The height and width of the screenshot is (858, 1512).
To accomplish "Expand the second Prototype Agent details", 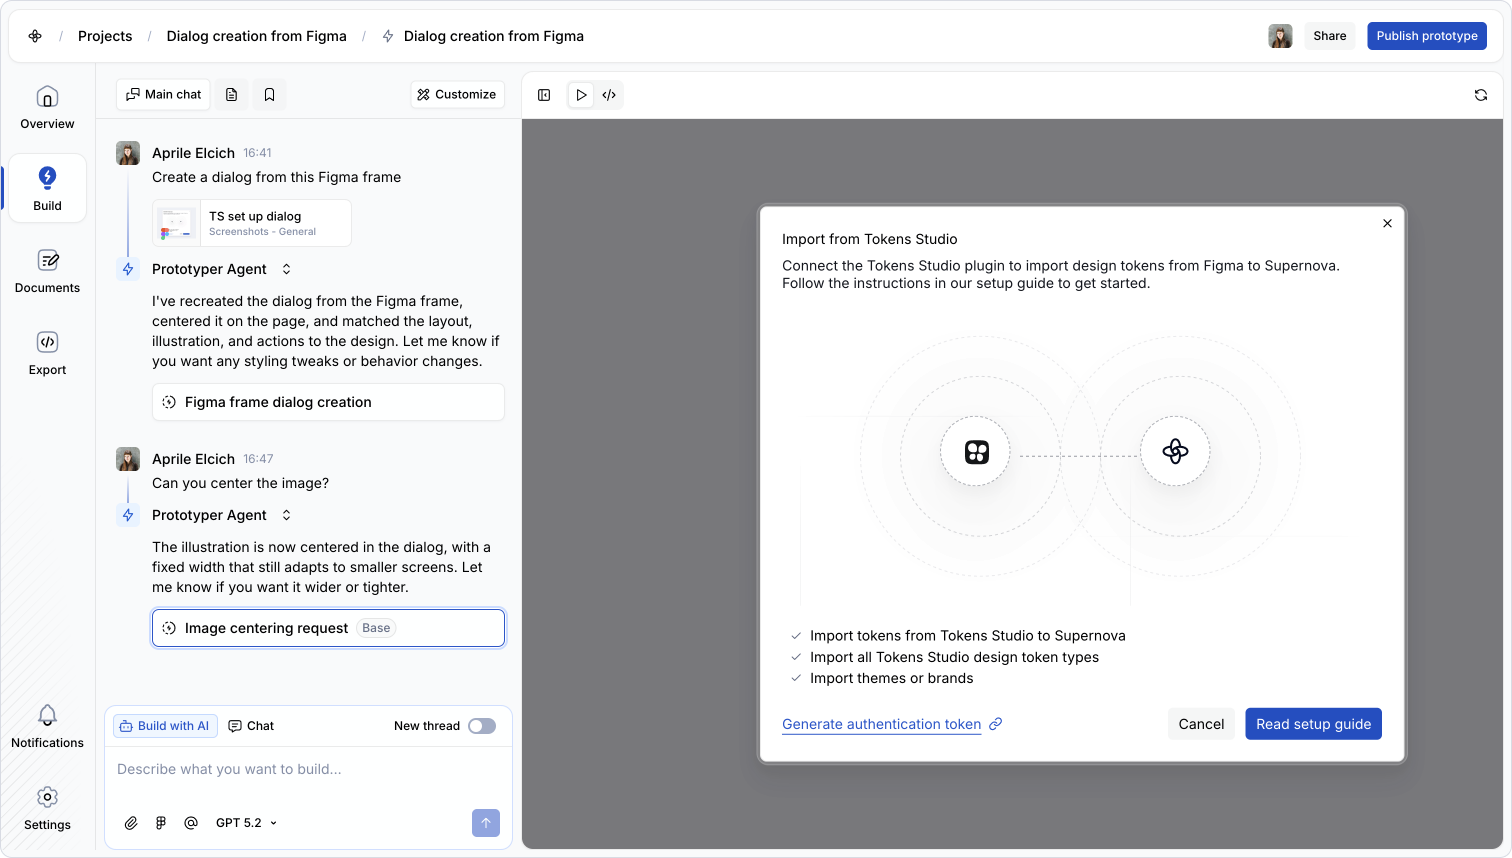I will click(286, 515).
